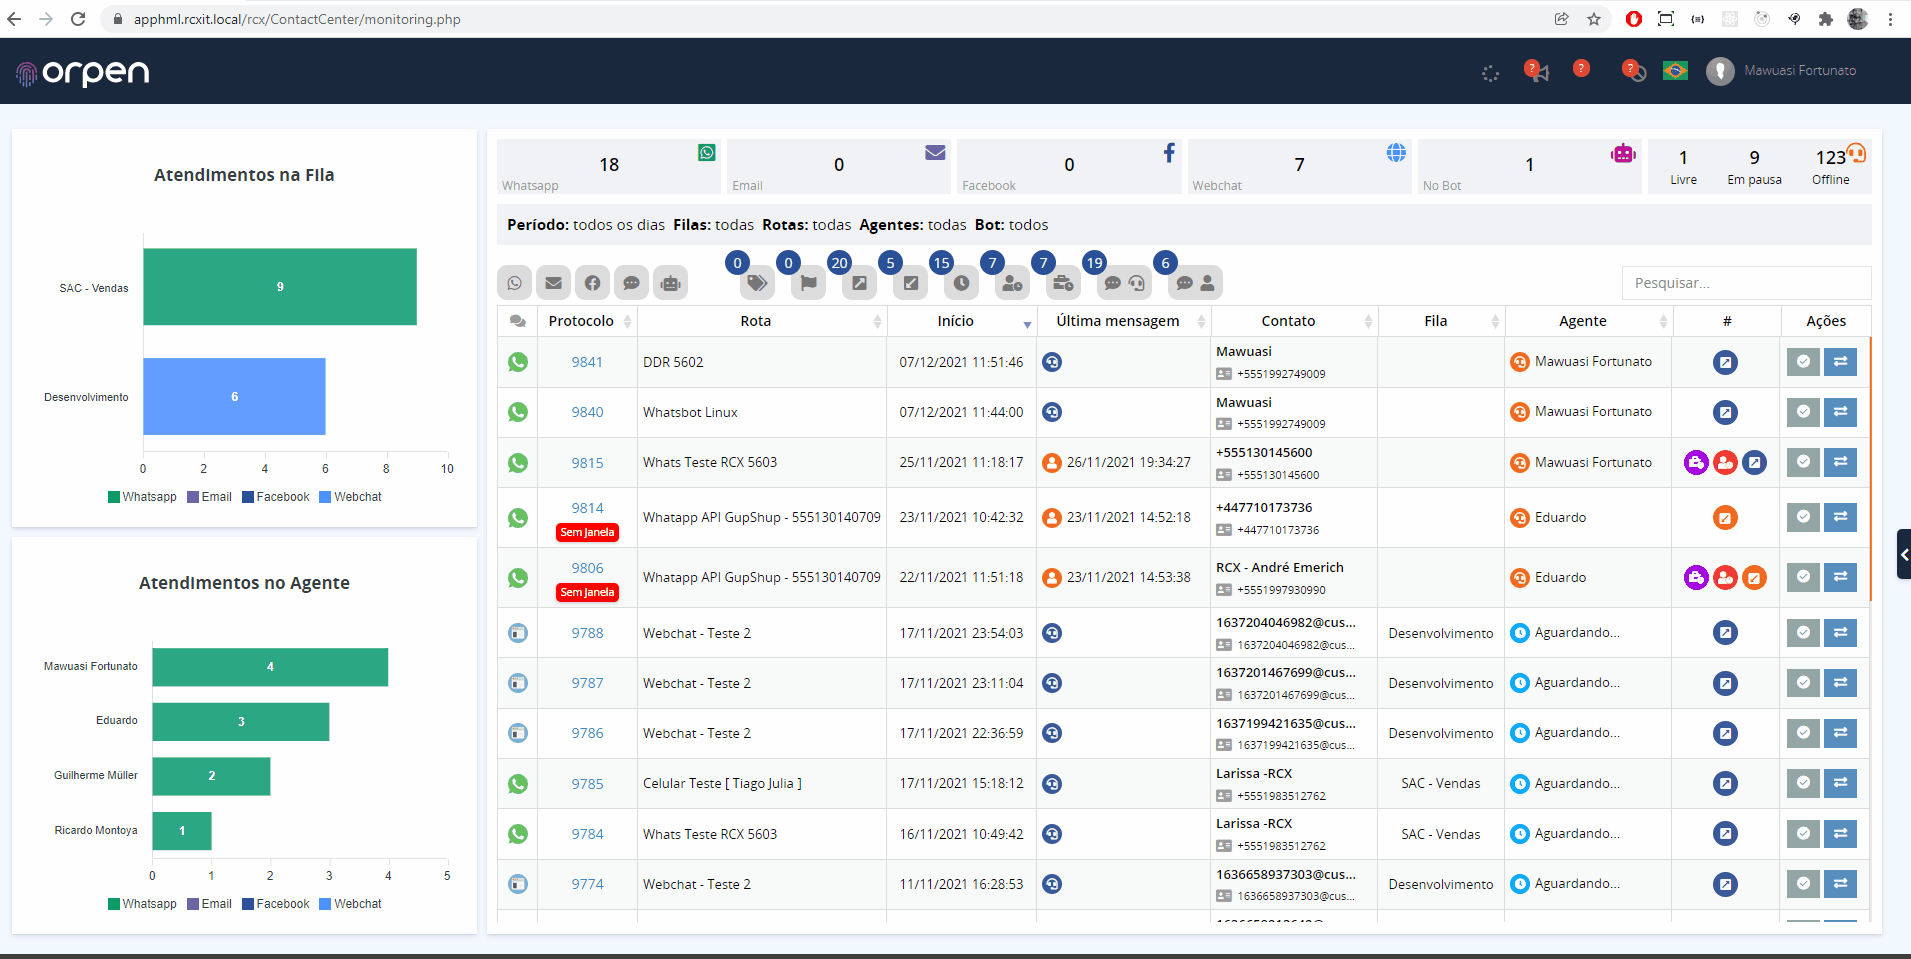Click the agent-waiting clock filter icon
Image resolution: width=1911 pixels, height=959 pixels.
click(1012, 283)
